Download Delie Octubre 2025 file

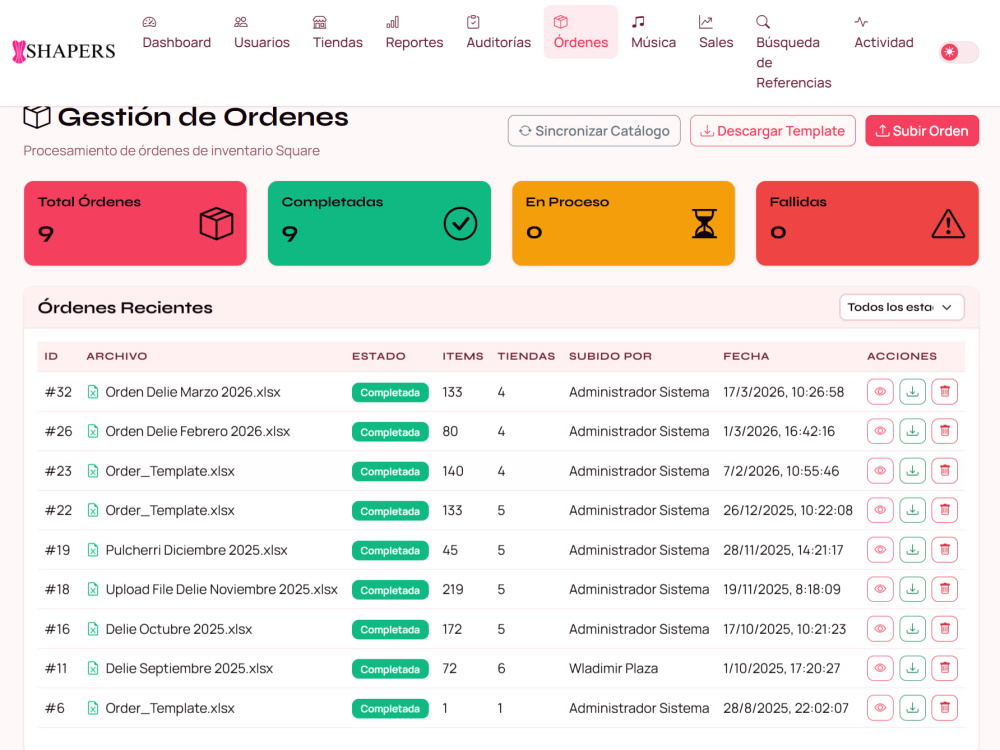913,629
